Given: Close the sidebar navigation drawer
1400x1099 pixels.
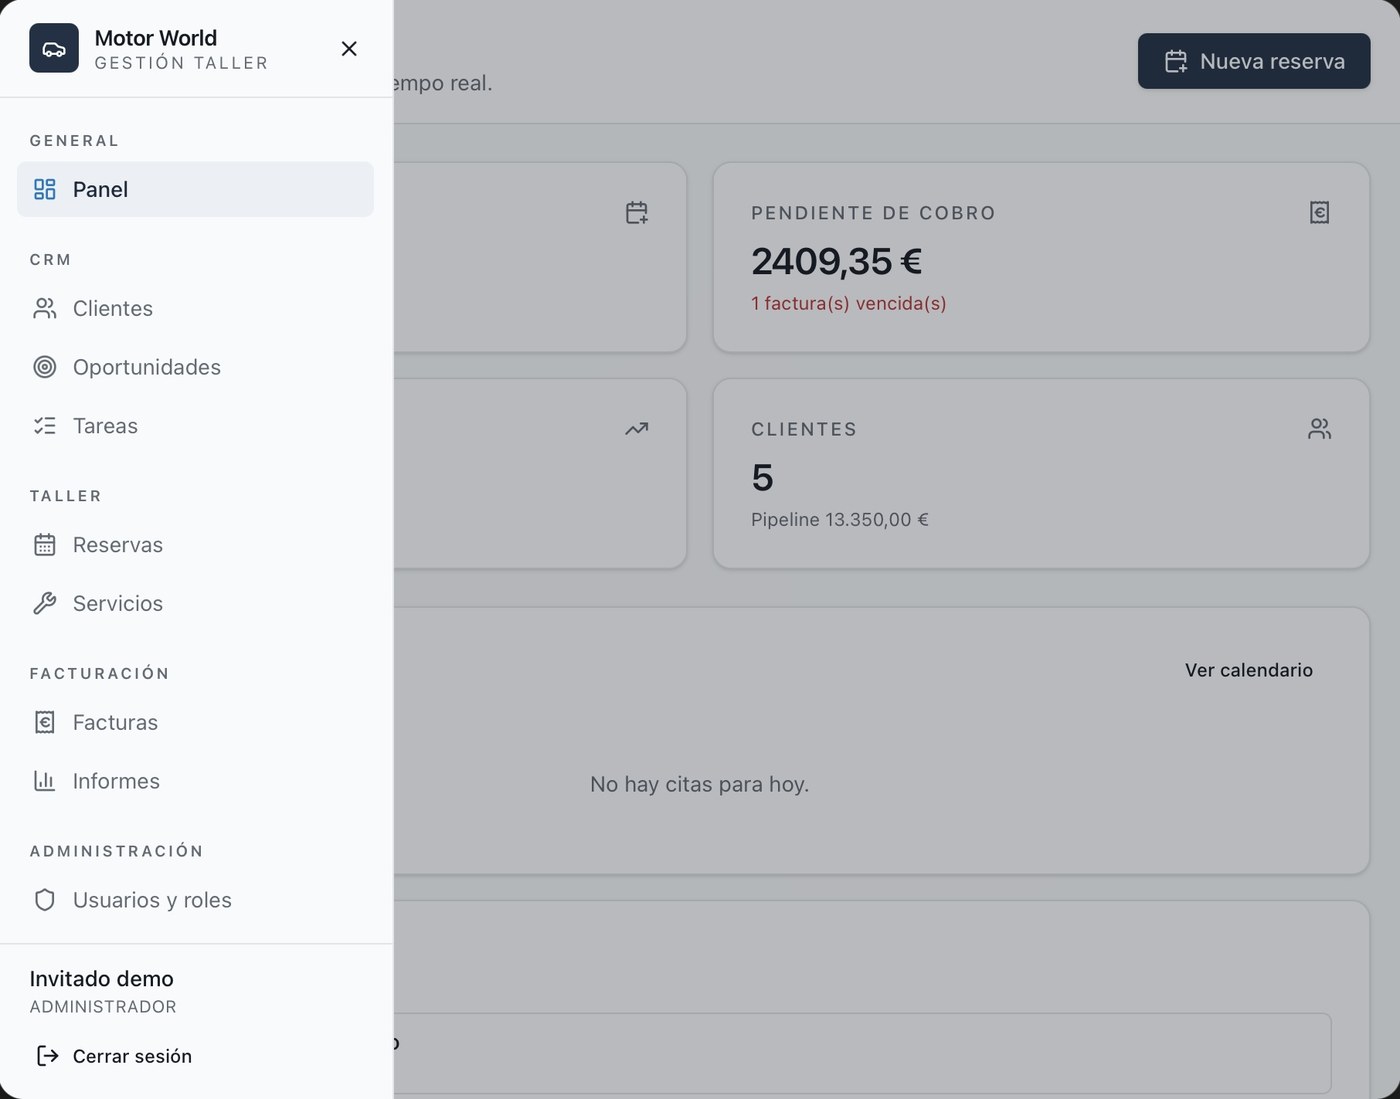Looking at the screenshot, I should coord(349,49).
